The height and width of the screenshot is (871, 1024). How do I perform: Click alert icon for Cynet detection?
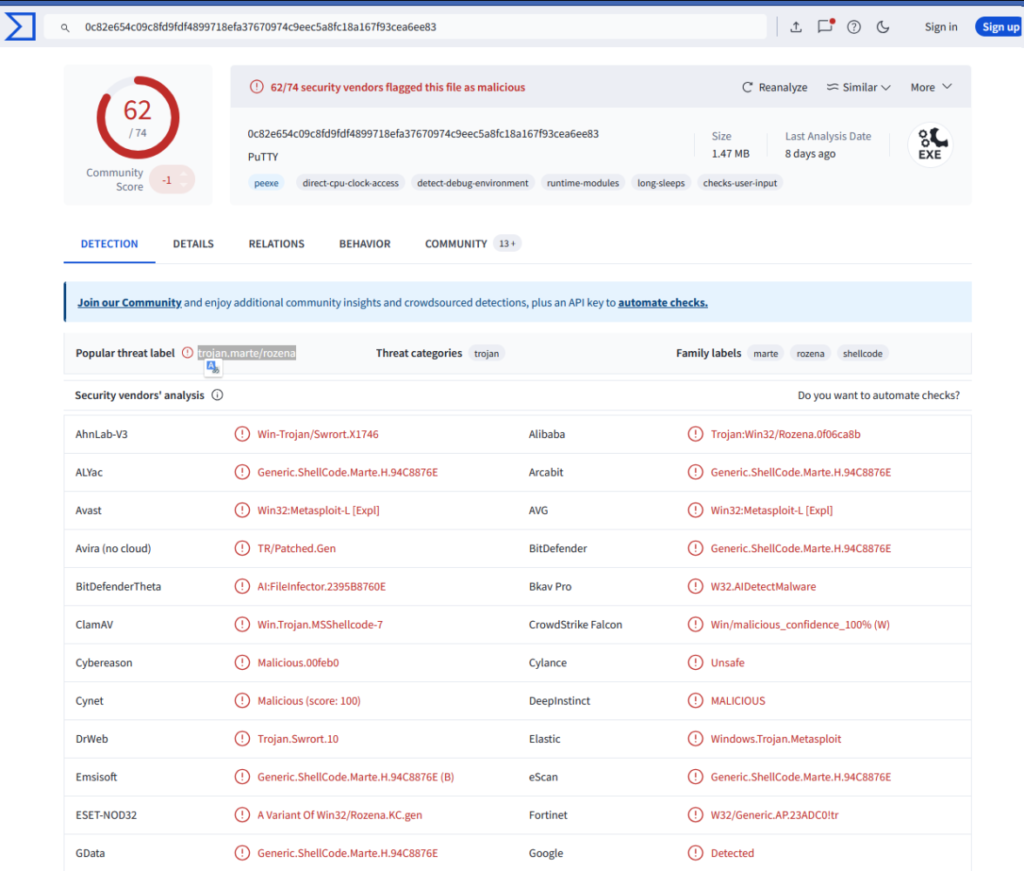[242, 701]
